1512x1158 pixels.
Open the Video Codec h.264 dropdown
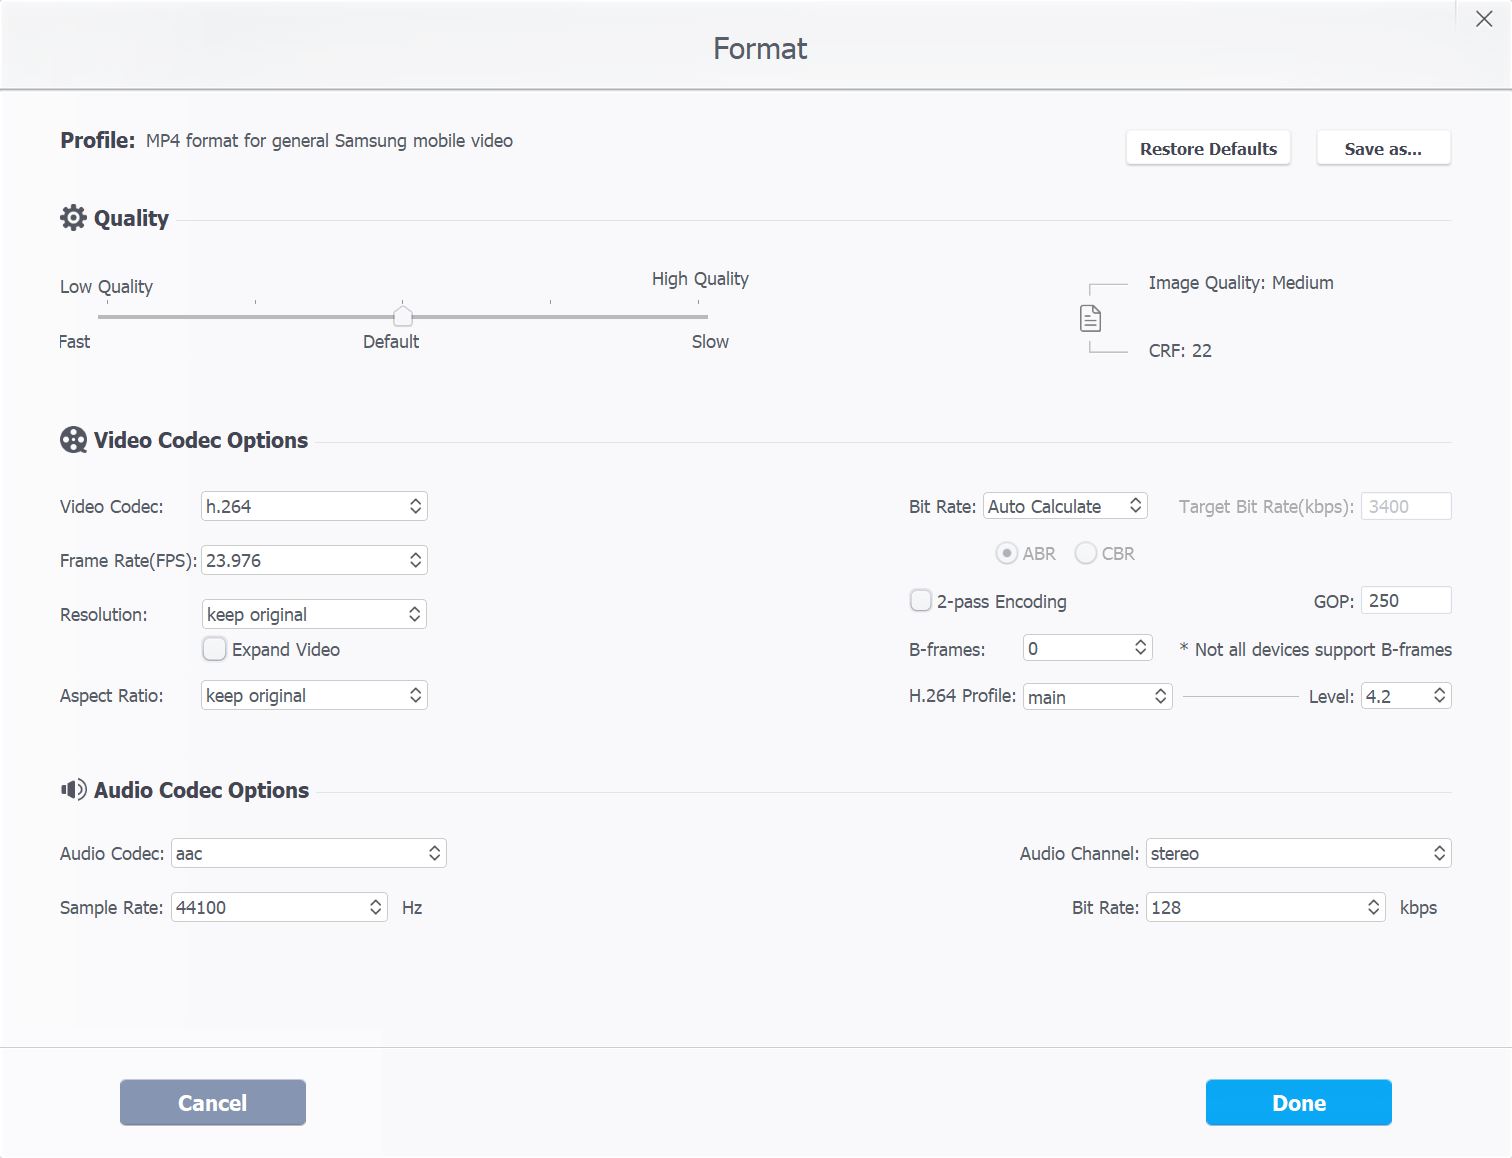[314, 506]
